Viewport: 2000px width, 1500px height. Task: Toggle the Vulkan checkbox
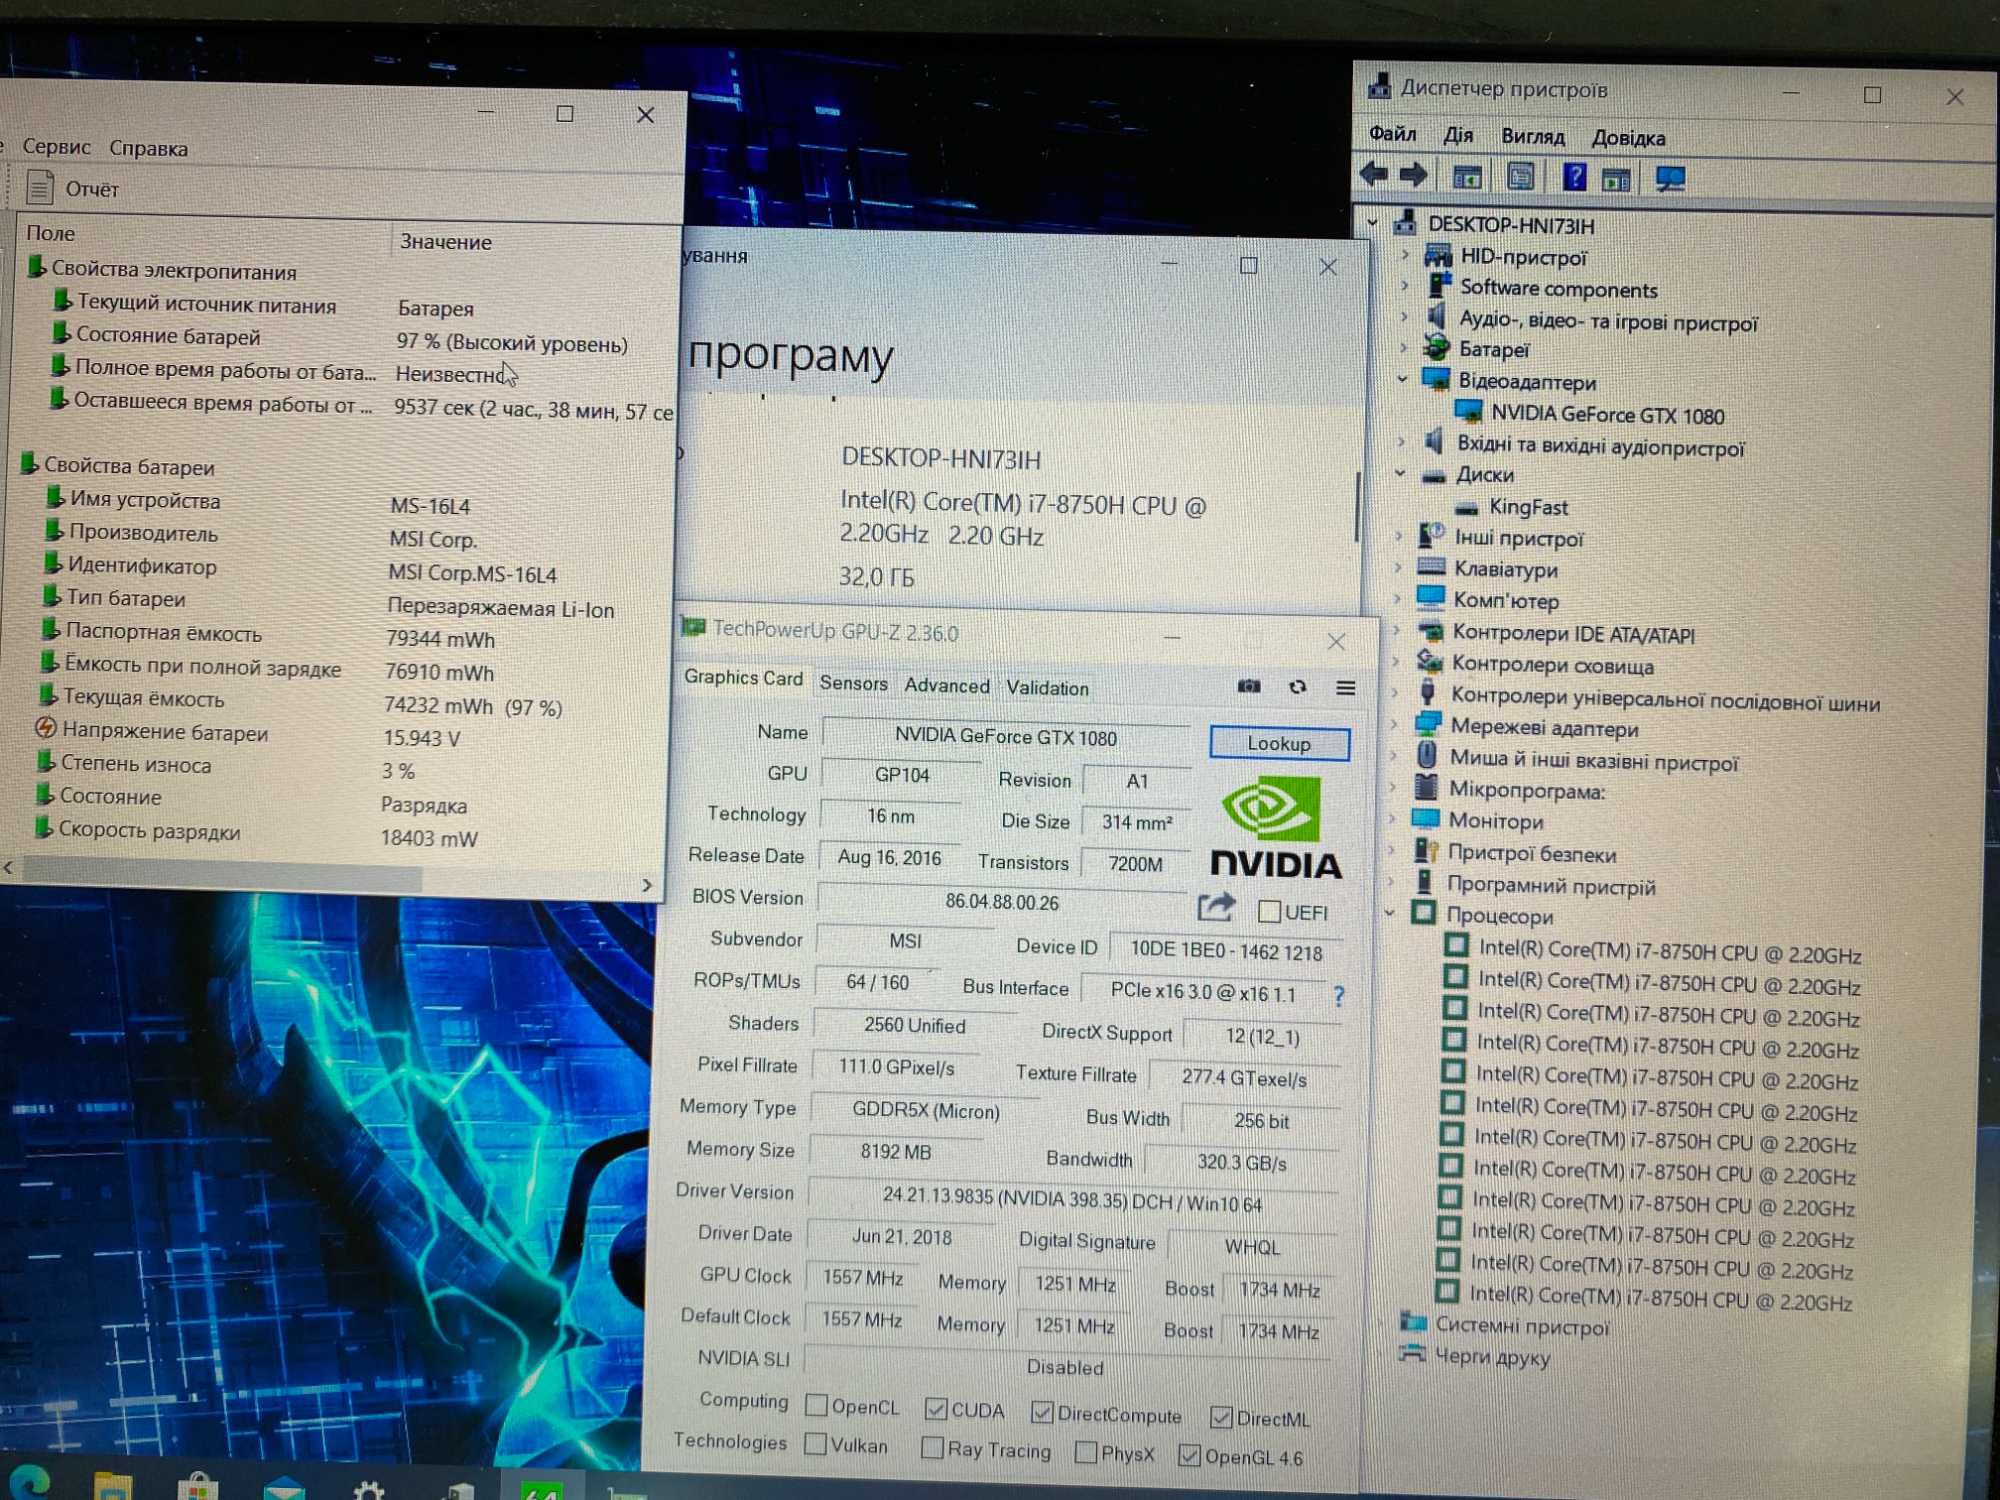(x=816, y=1444)
